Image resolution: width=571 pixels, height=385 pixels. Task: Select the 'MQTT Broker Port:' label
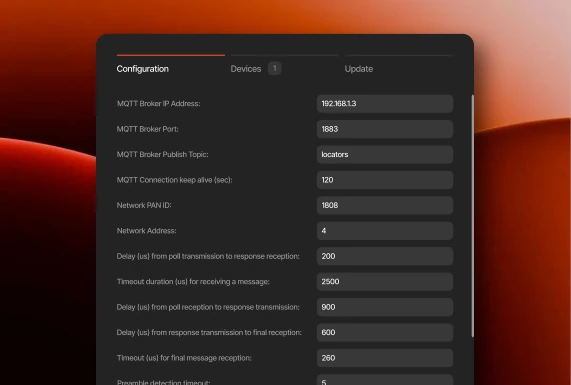click(147, 129)
